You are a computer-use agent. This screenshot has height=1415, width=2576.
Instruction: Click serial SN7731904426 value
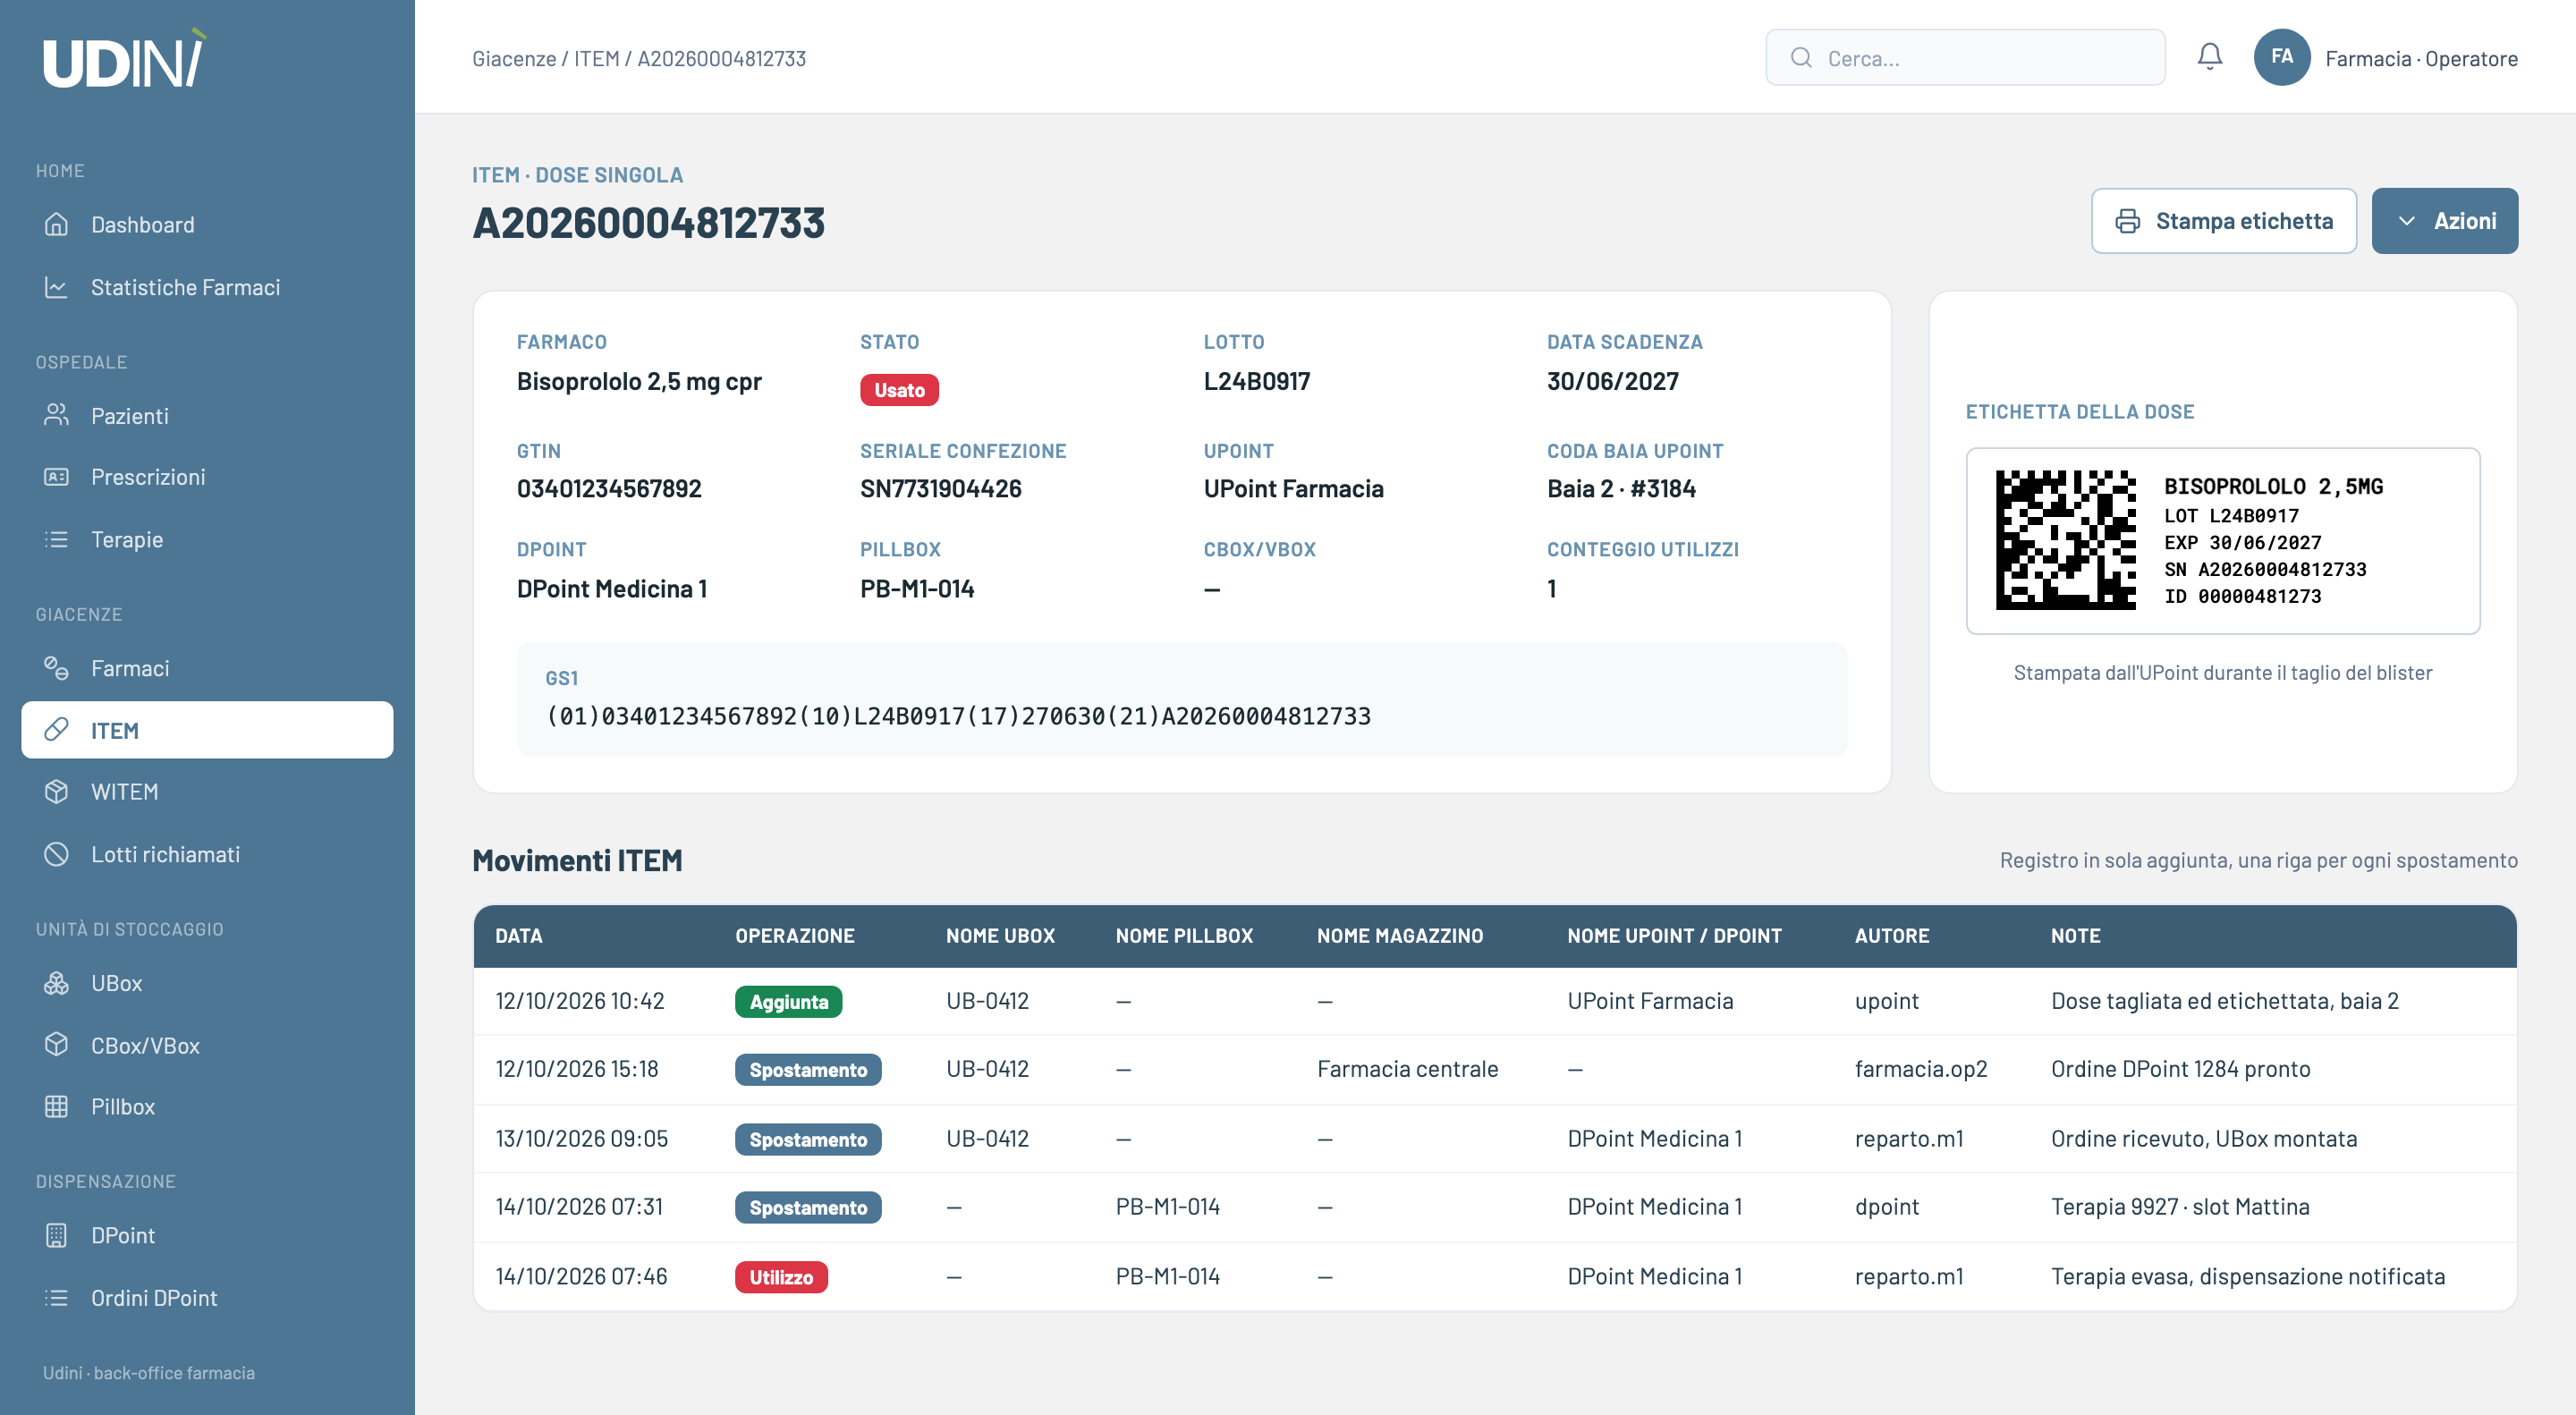[x=940, y=489]
